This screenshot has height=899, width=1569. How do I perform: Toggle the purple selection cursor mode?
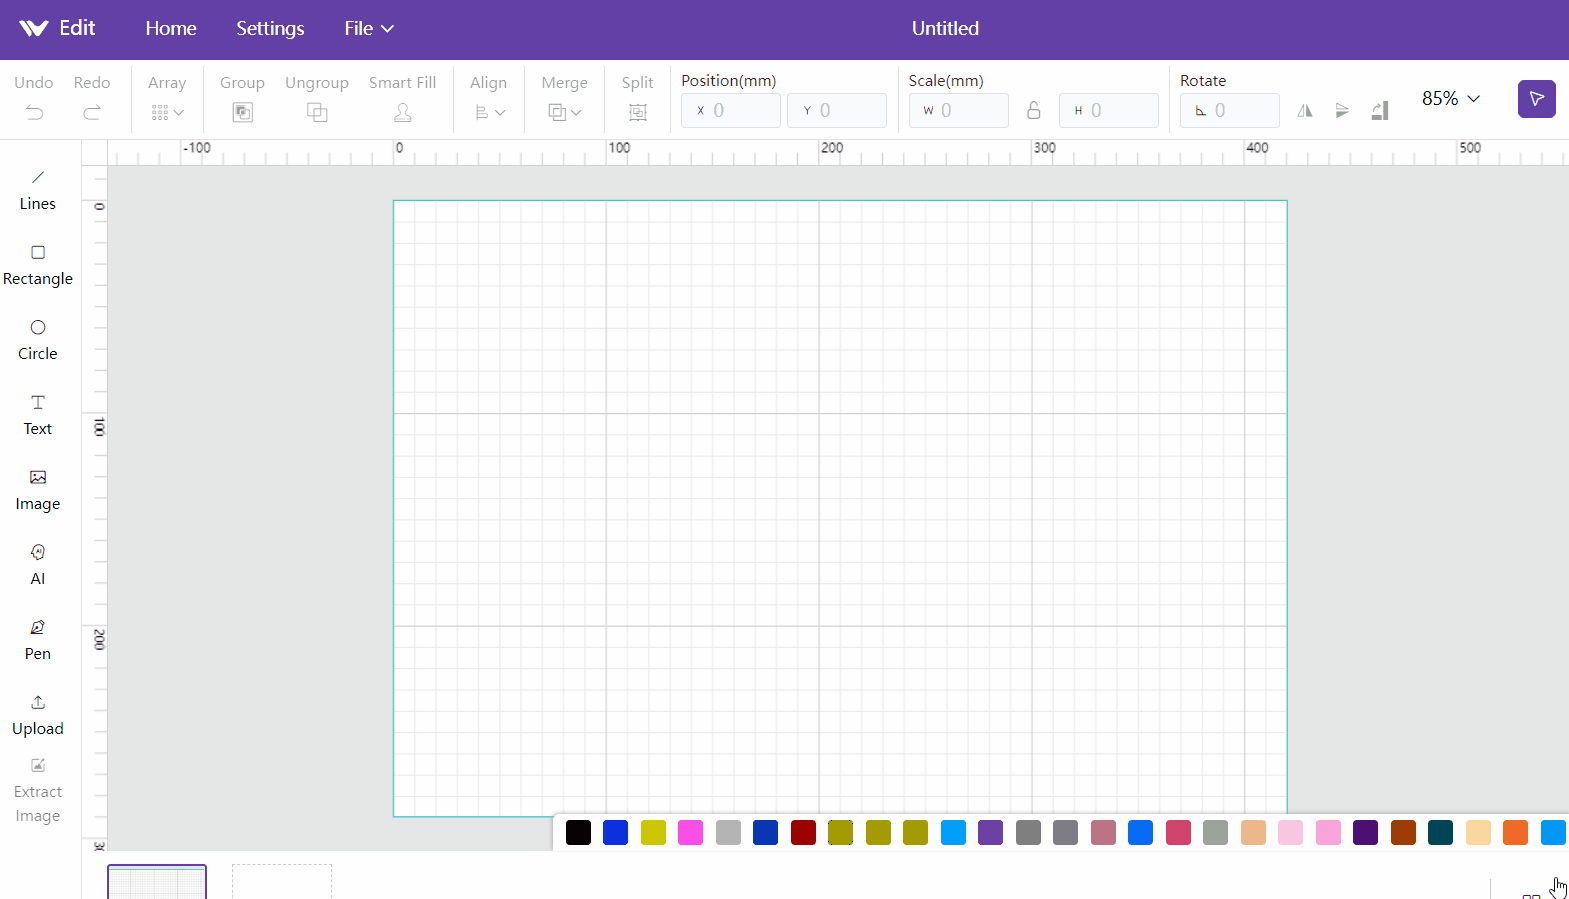point(1537,99)
